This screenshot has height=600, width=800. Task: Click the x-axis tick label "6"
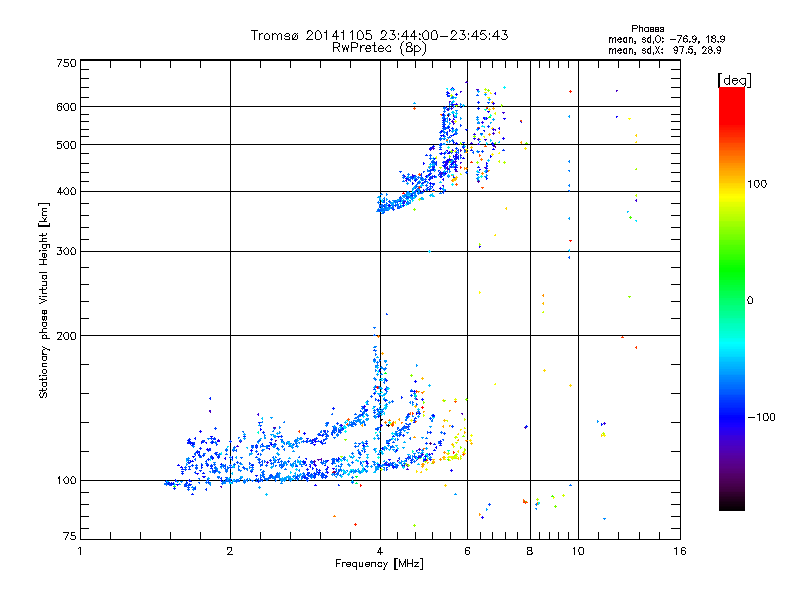pyautogui.click(x=467, y=551)
